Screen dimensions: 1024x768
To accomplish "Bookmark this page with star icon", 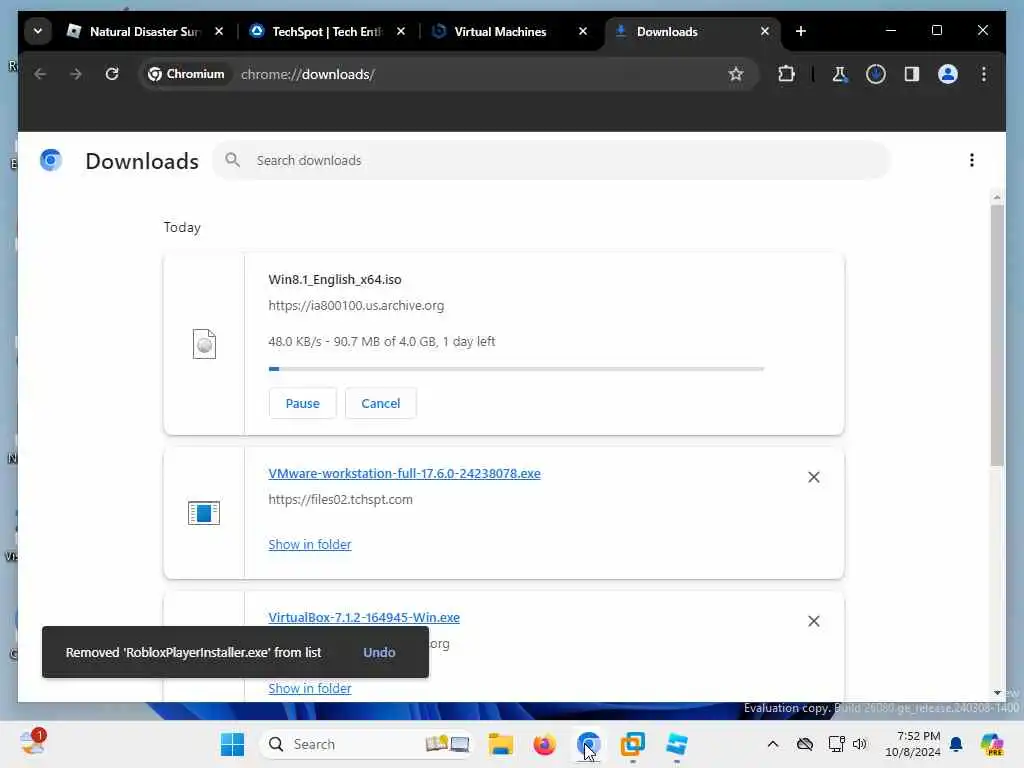I will (x=736, y=74).
